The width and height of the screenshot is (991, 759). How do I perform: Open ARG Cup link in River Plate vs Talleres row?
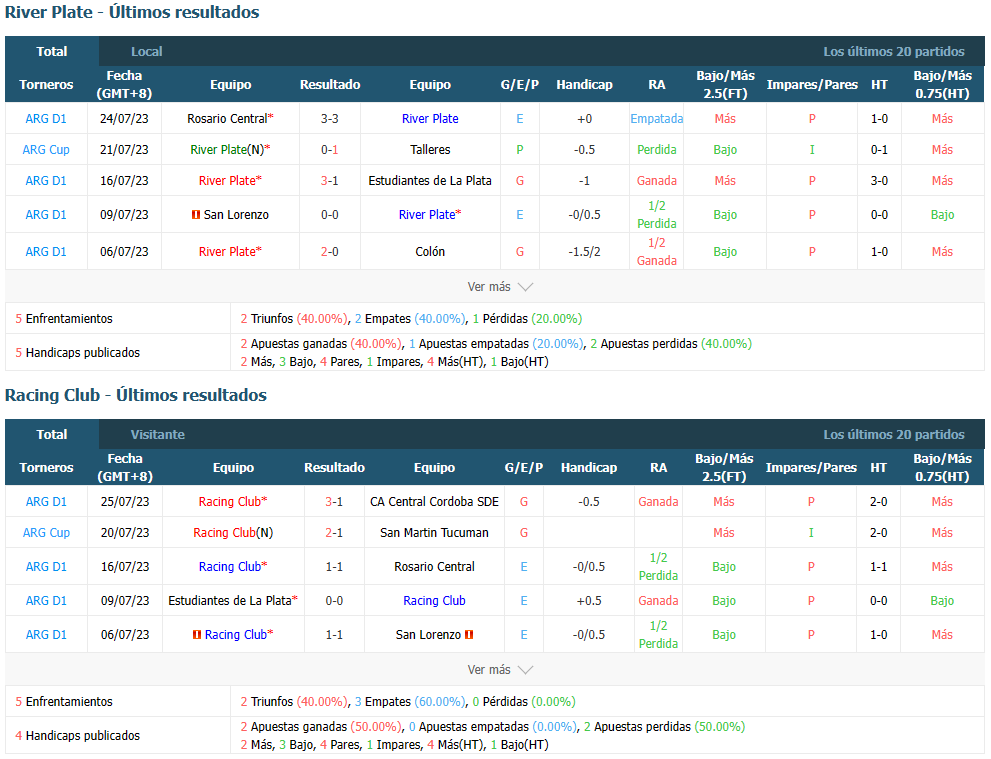click(46, 150)
